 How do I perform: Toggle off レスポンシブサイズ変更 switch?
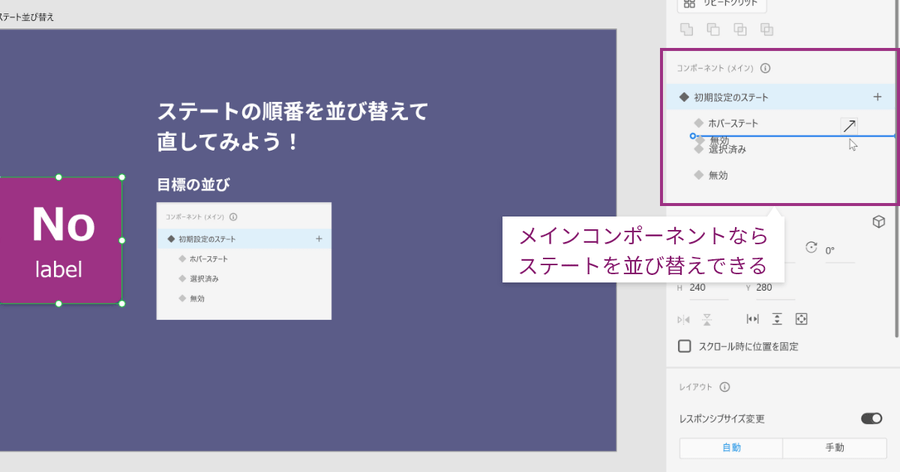click(x=871, y=419)
